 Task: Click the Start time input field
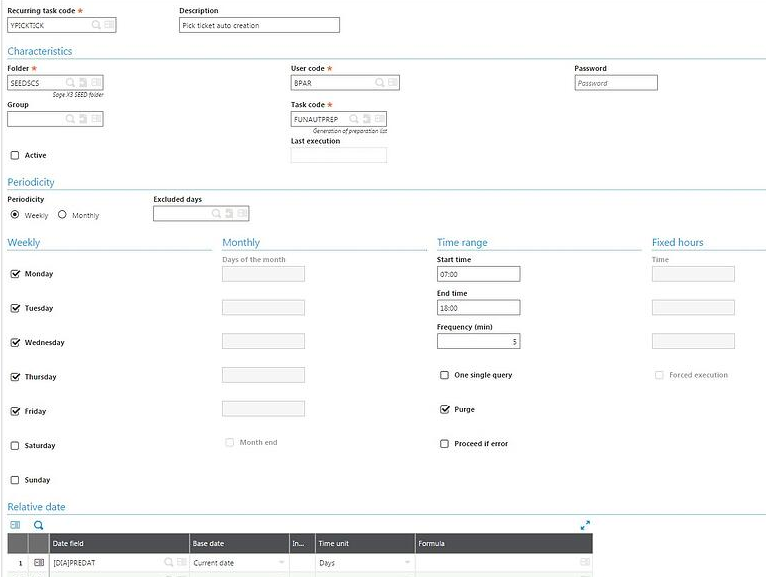(478, 274)
